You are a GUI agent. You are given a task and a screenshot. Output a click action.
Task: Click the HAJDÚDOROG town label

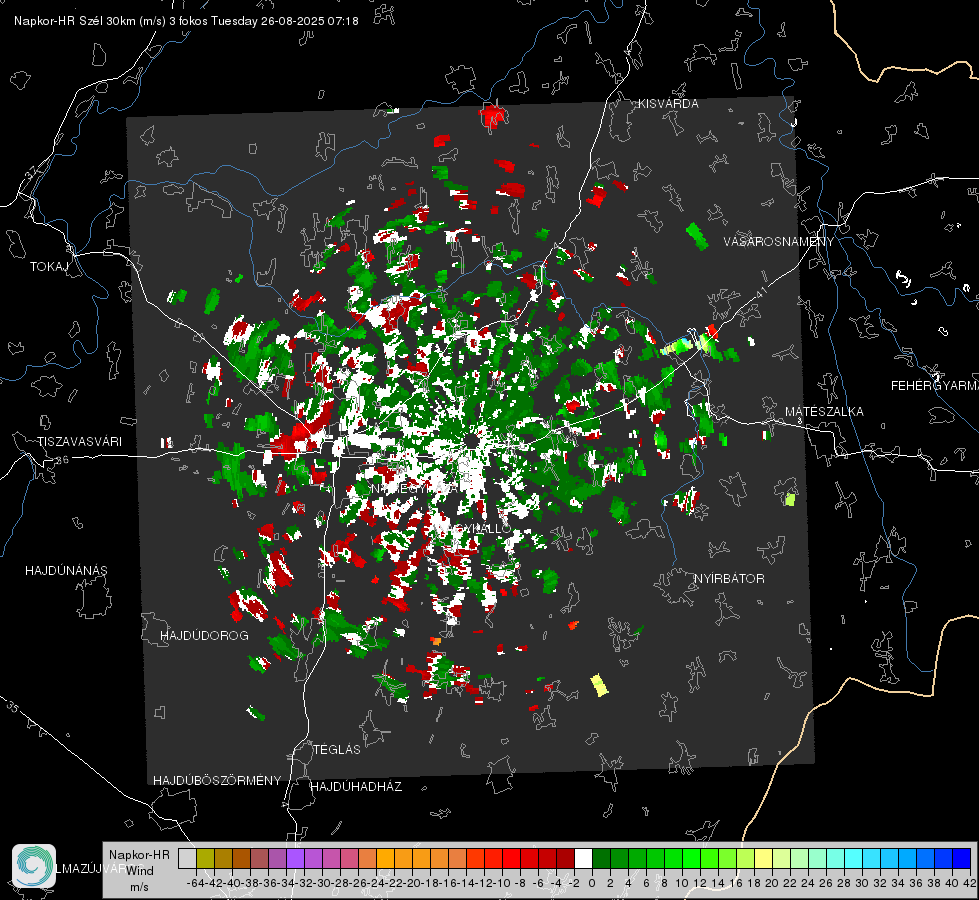coord(204,635)
